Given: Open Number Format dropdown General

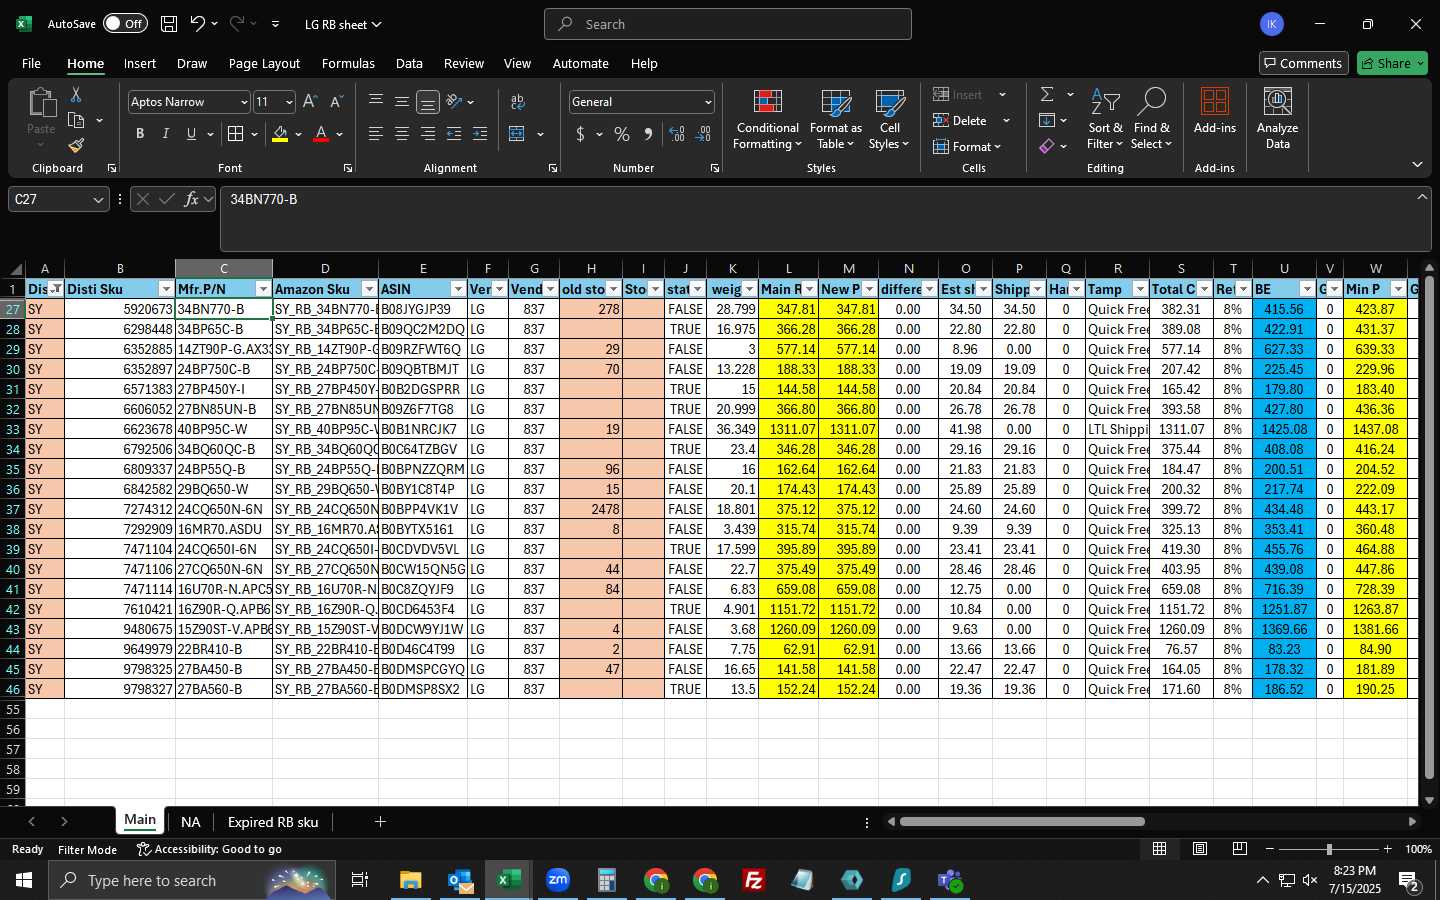Looking at the screenshot, I should point(708,102).
